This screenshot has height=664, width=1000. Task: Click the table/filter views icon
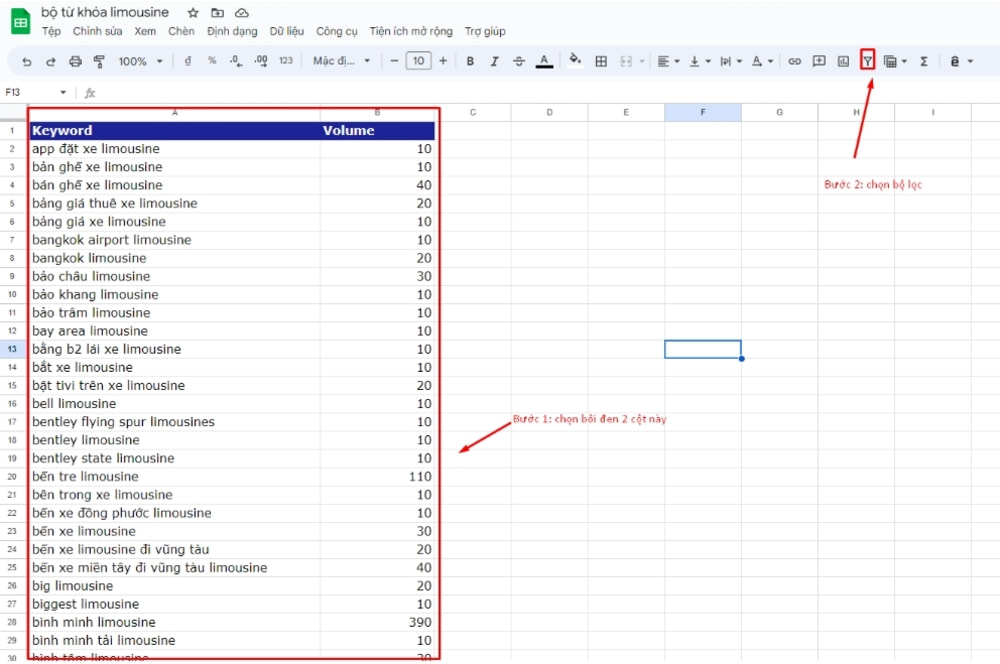(x=891, y=62)
